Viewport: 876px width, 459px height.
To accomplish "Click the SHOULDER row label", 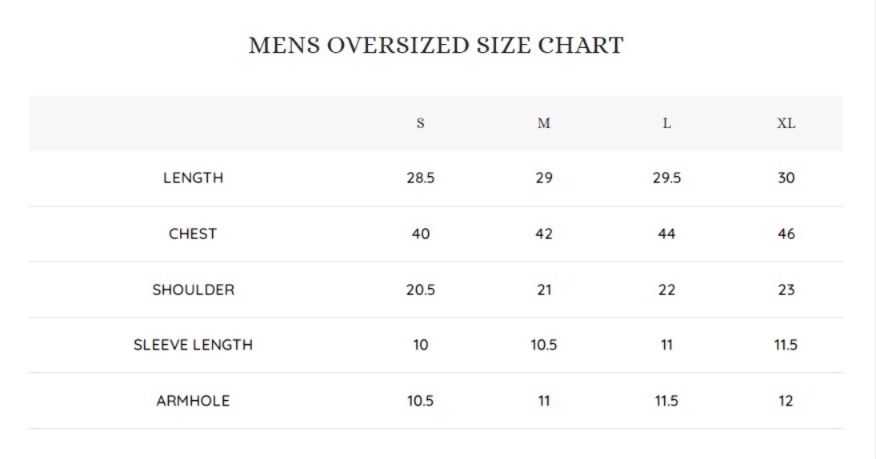I will pos(193,290).
